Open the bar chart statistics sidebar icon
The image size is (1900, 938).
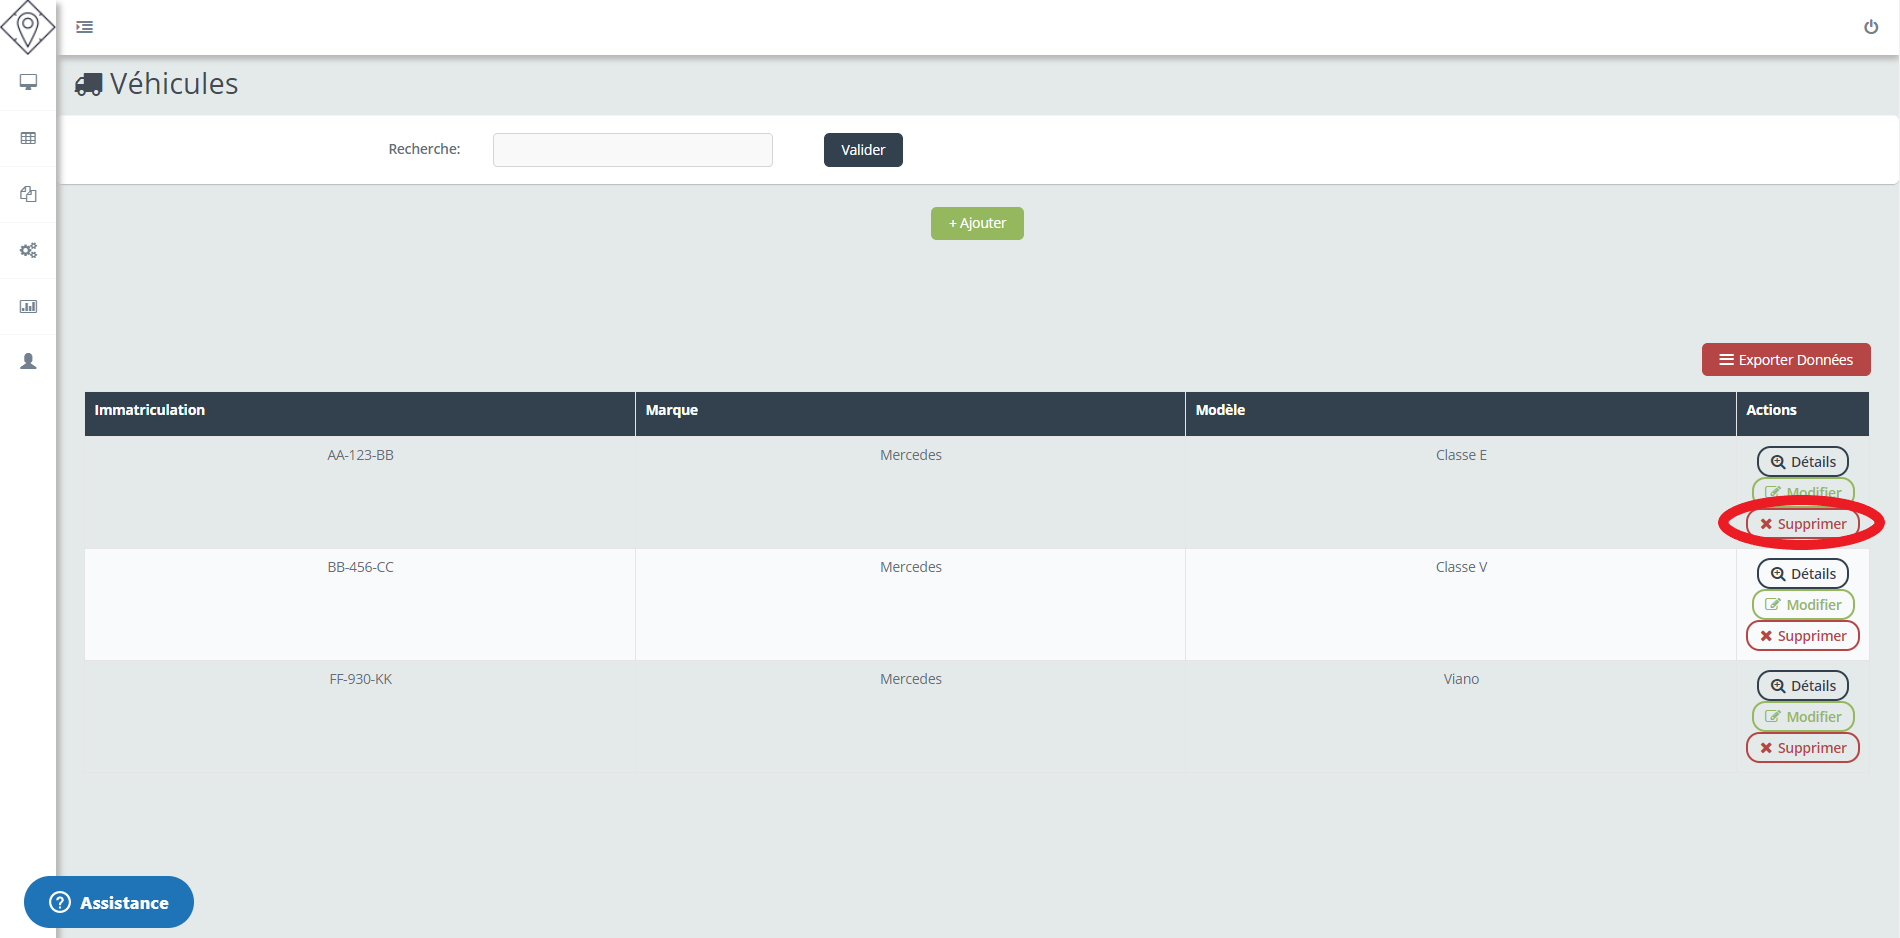click(28, 306)
